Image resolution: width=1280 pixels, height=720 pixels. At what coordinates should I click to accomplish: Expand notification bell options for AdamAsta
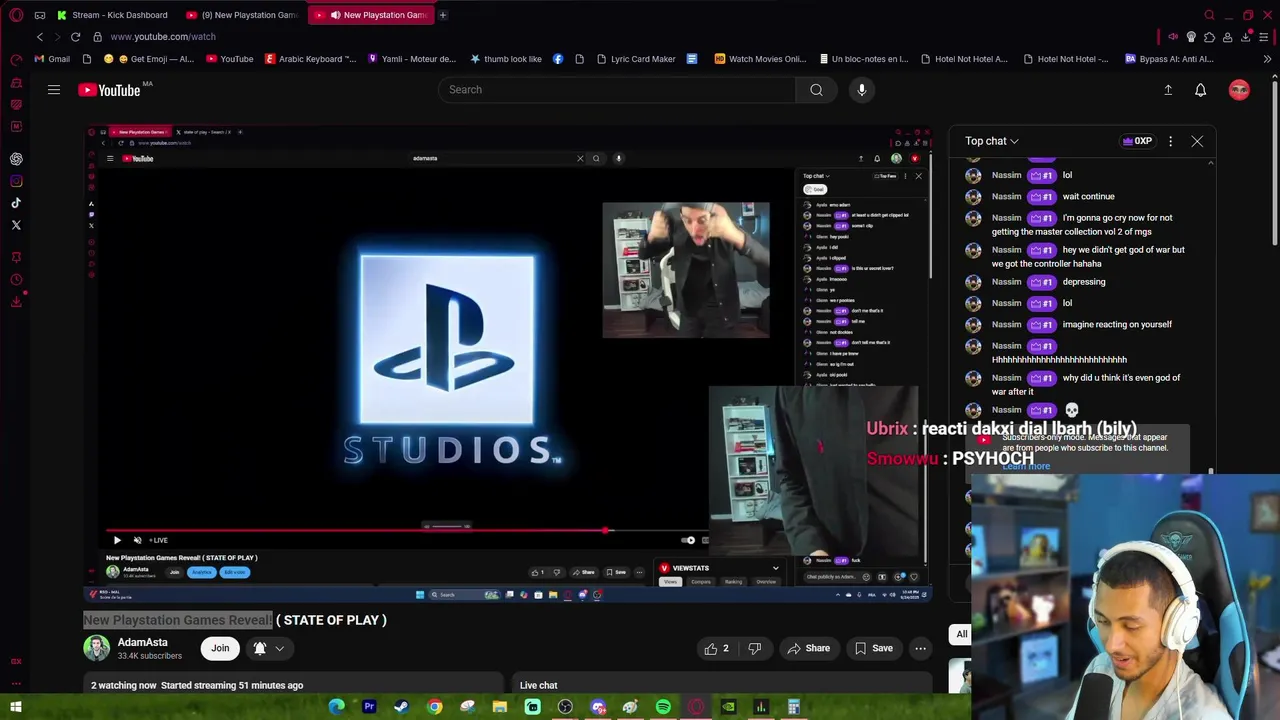[269, 648]
